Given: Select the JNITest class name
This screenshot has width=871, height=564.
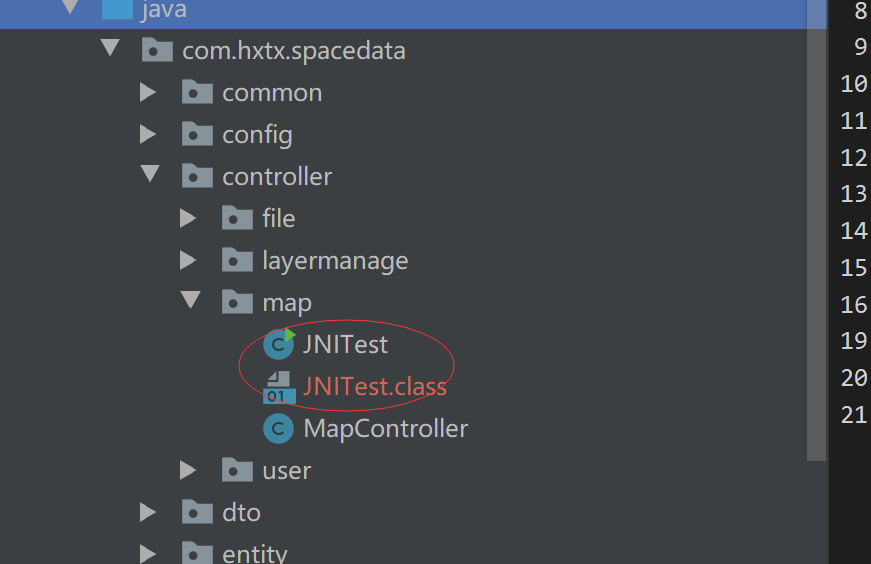Looking at the screenshot, I should point(345,345).
